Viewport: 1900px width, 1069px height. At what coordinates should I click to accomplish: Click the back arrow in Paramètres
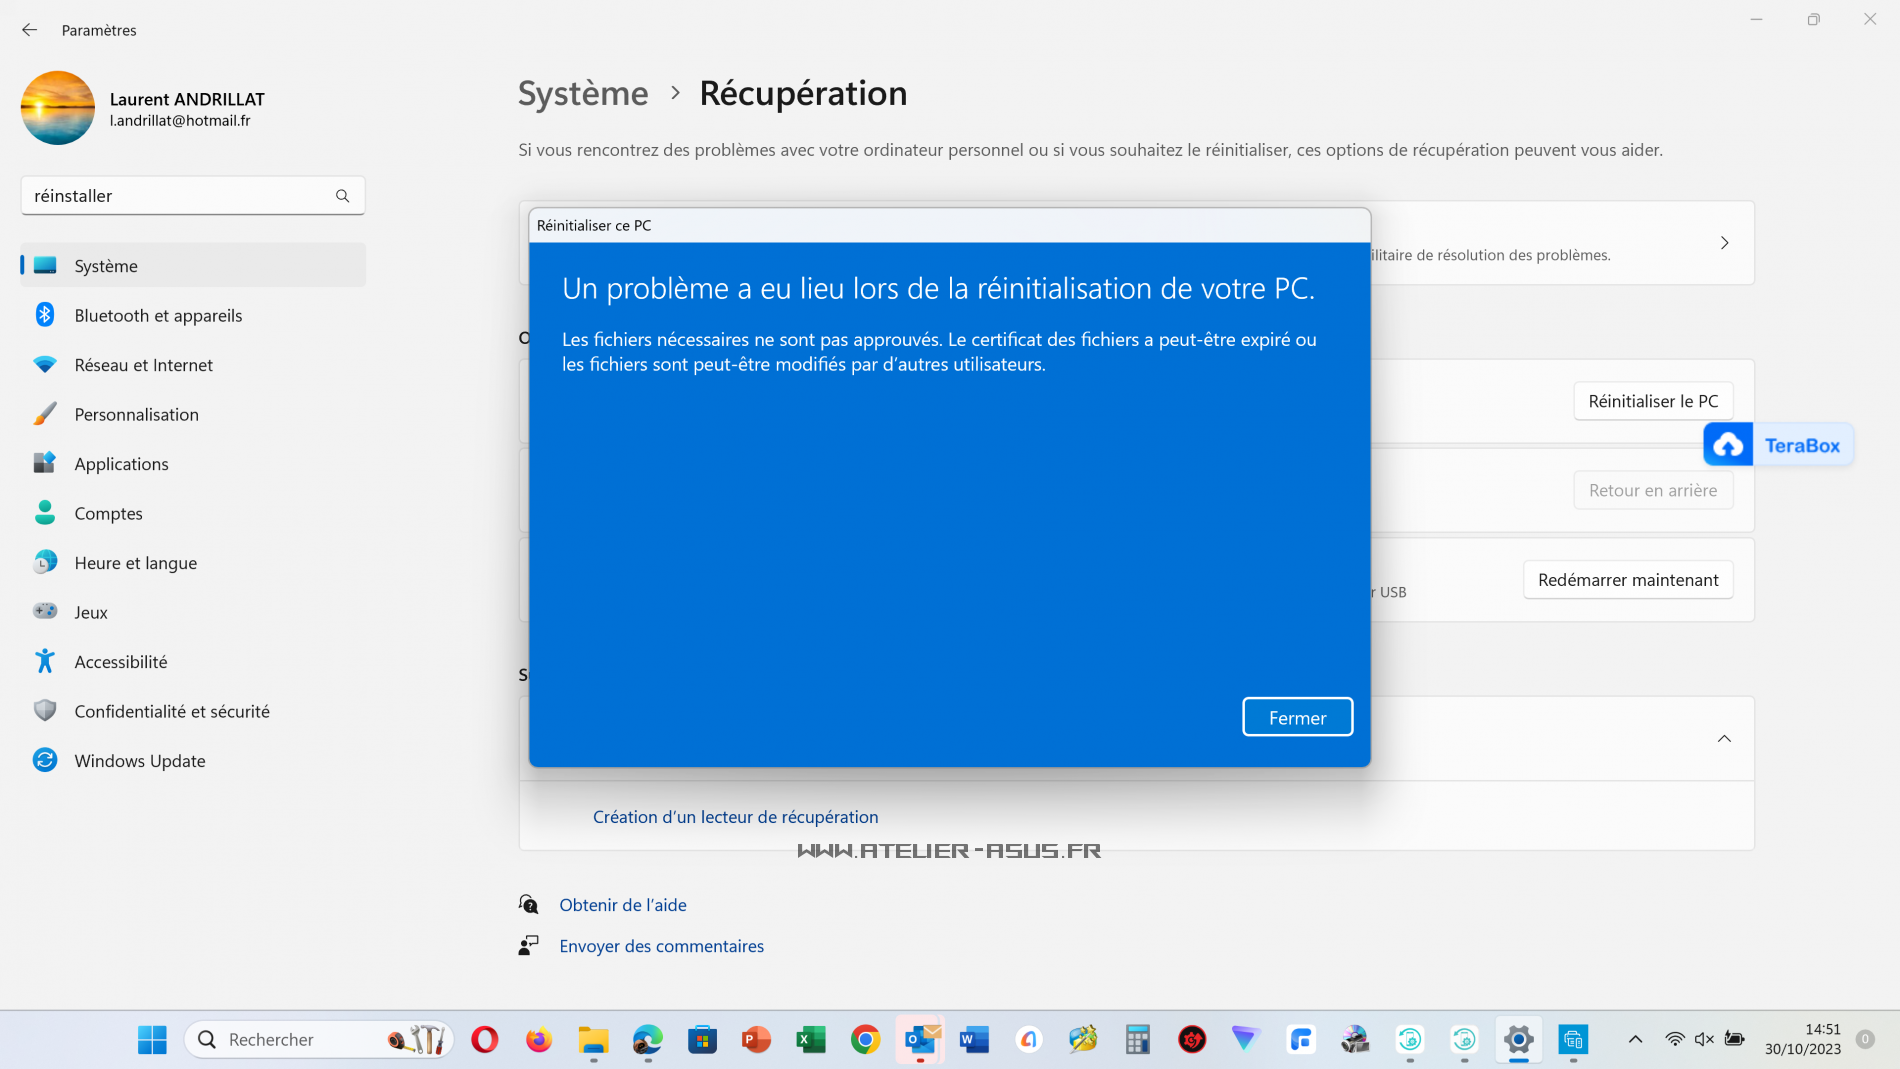click(x=29, y=30)
